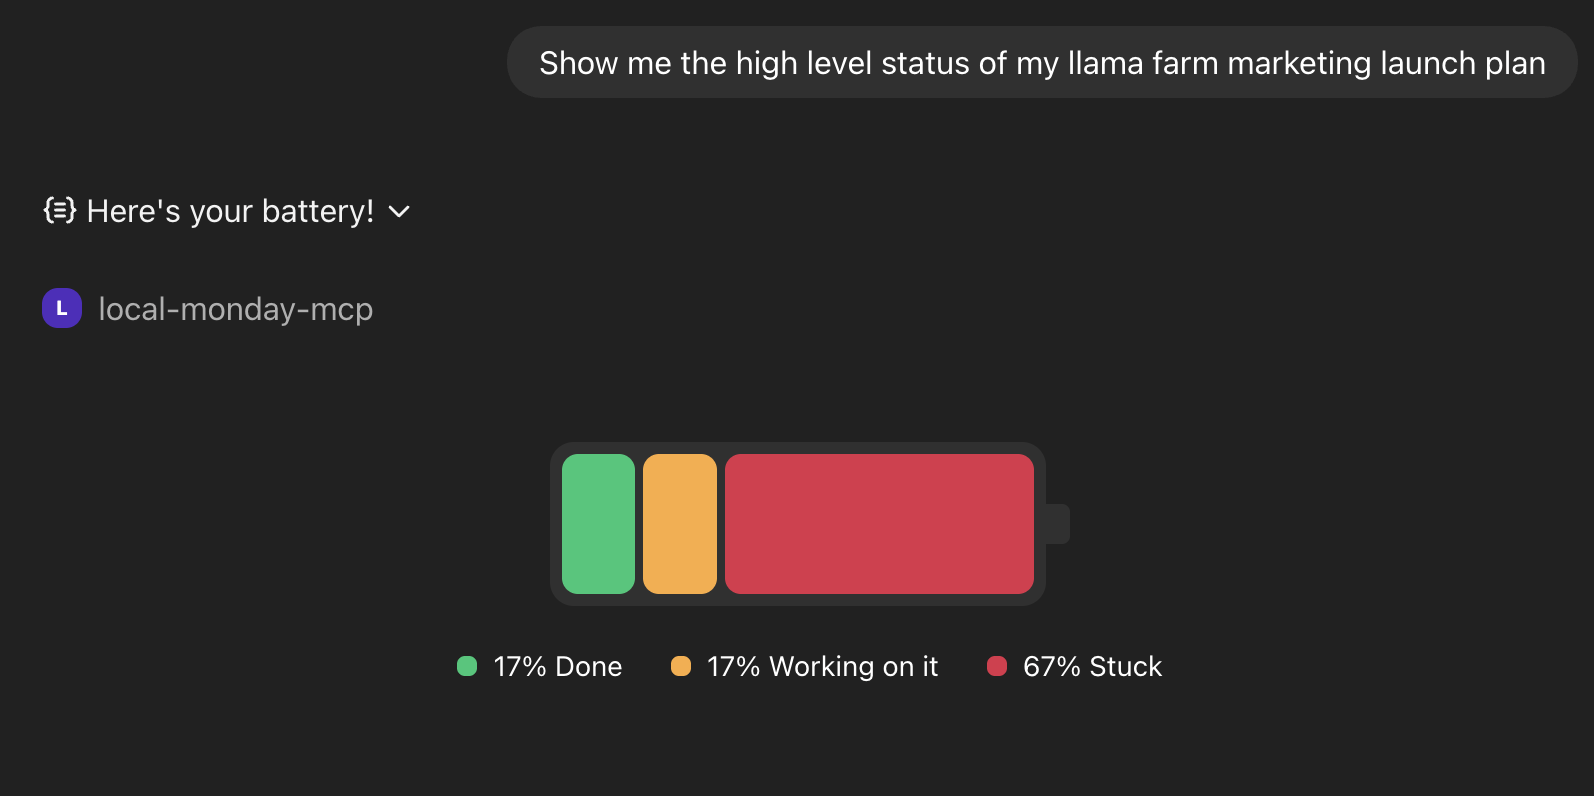Click the code block icon beside "Here's your battery!"
The image size is (1594, 796).
pos(59,211)
